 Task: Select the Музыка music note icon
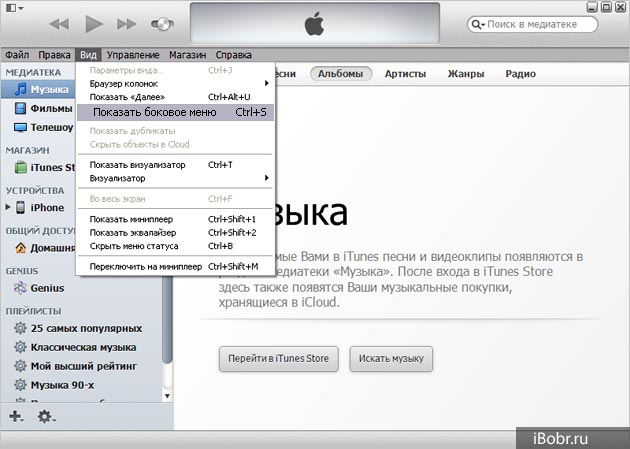pyautogui.click(x=20, y=89)
